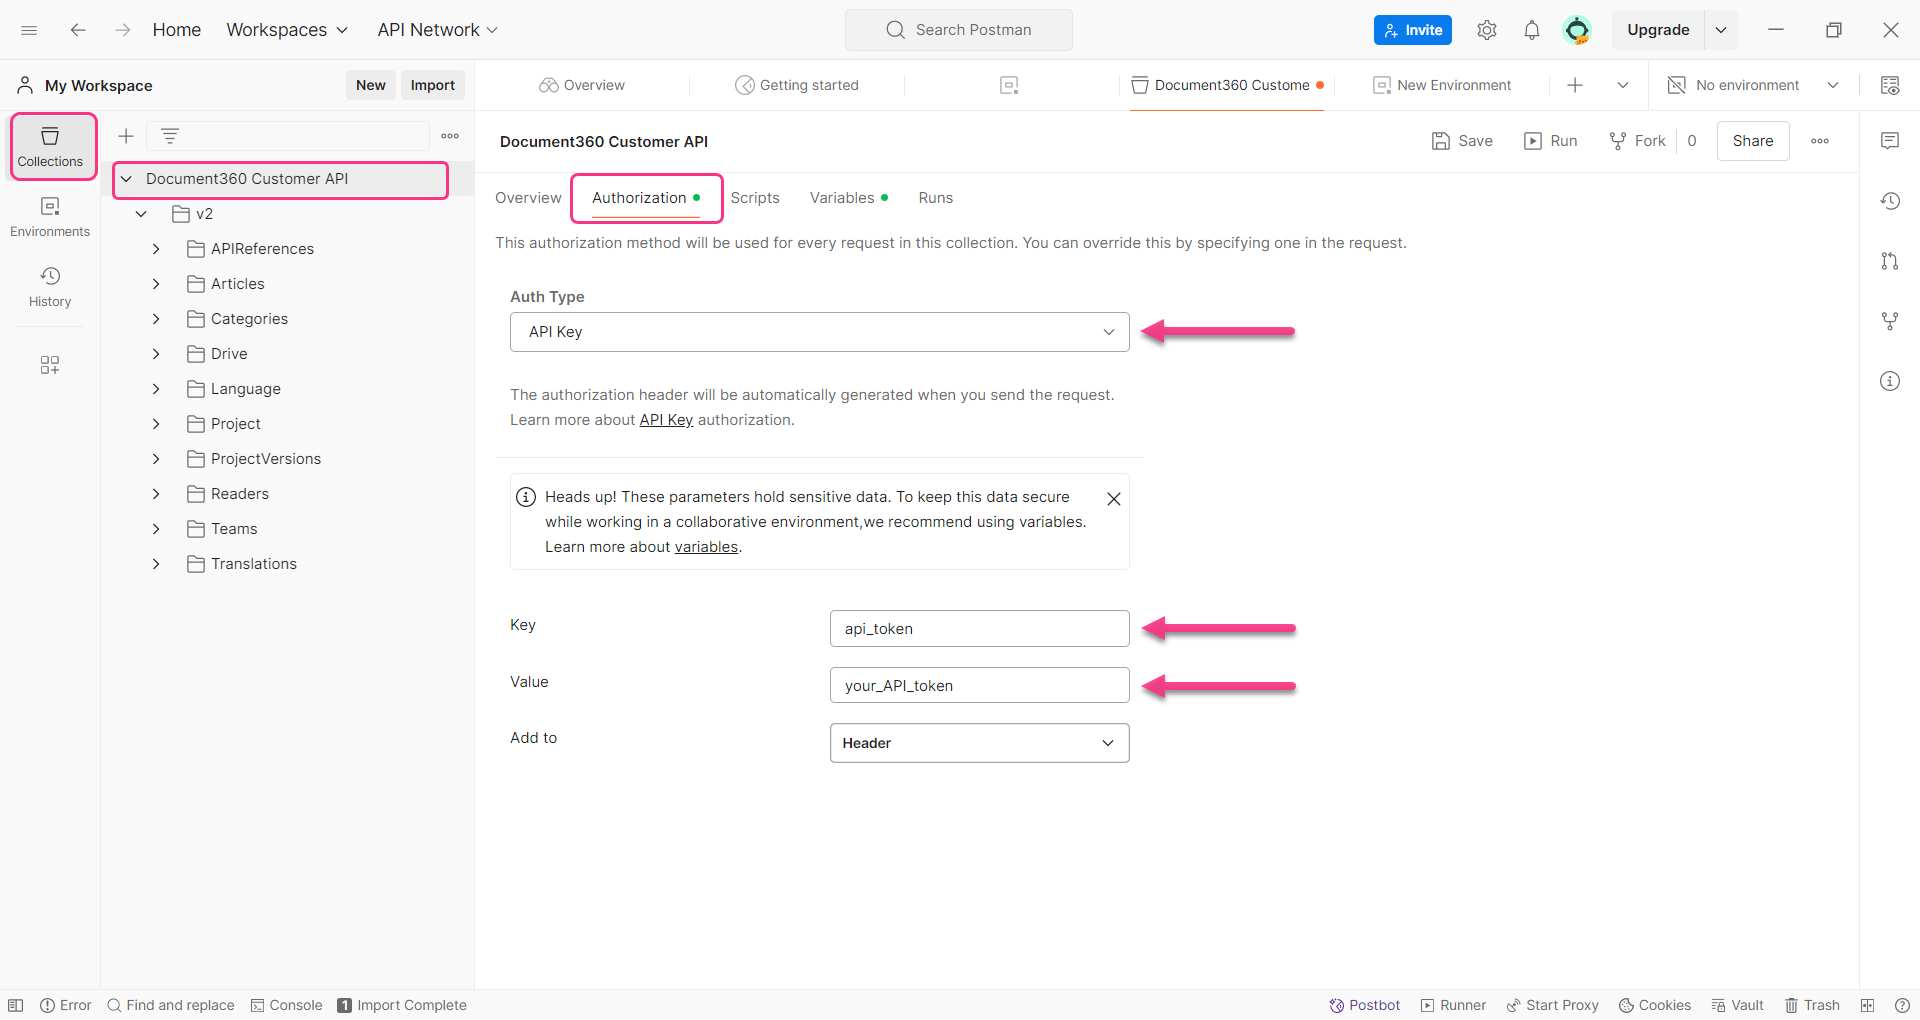Open the Workspaces dropdown menu

pos(287,30)
